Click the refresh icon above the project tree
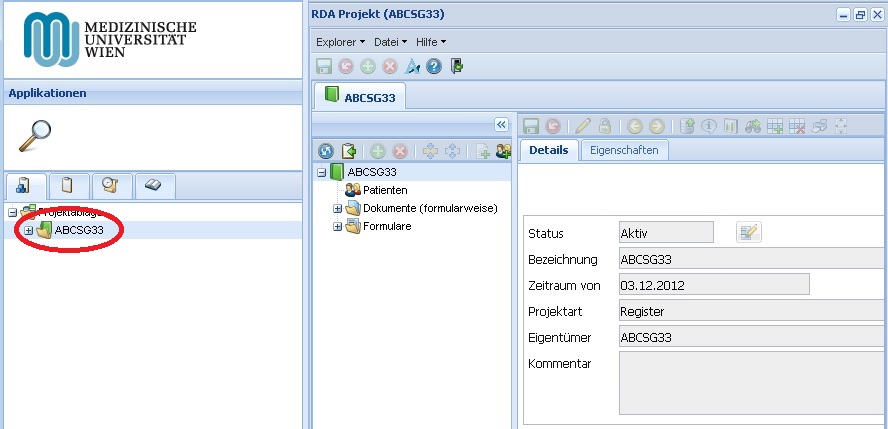 point(326,152)
